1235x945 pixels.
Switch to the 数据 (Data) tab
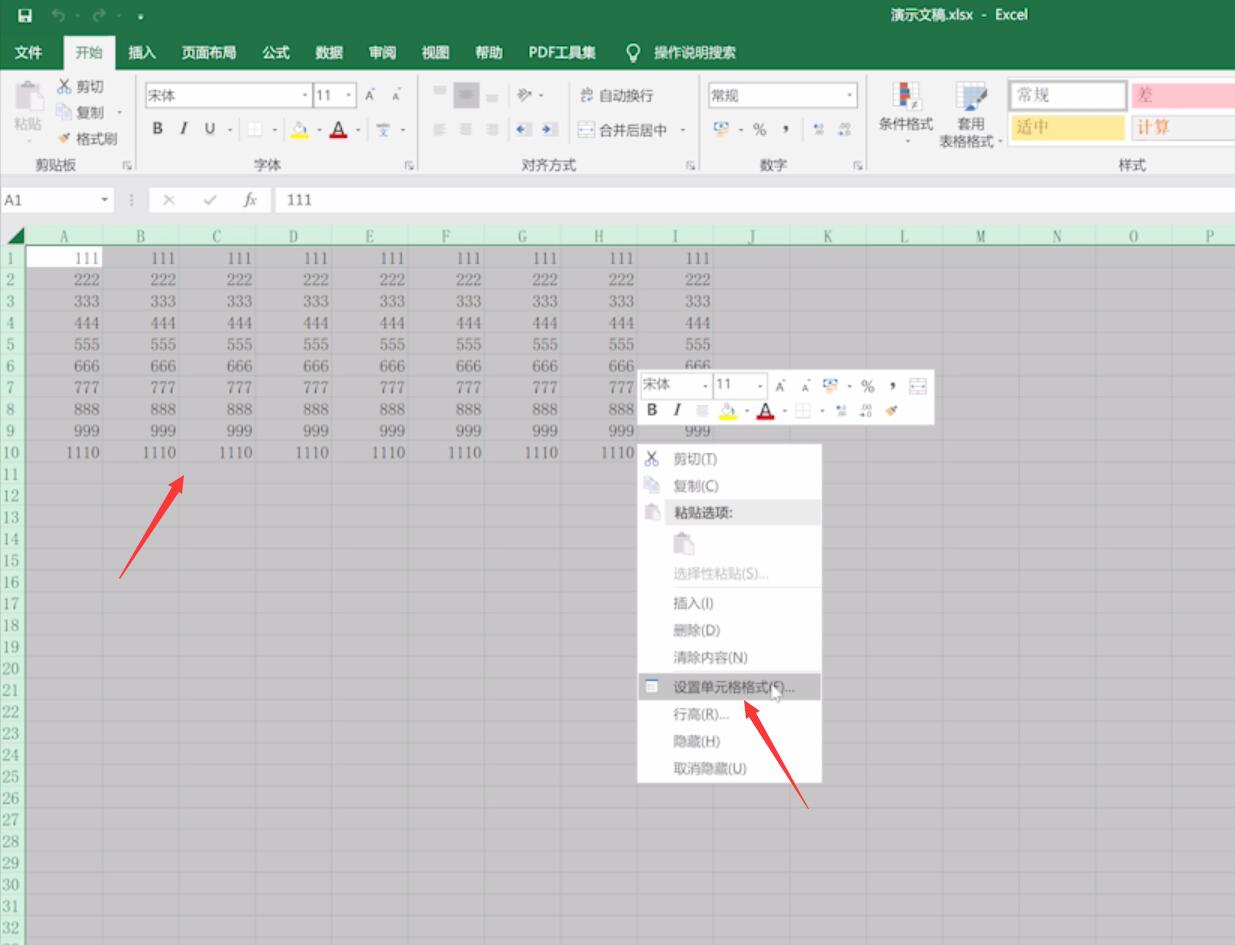[329, 53]
